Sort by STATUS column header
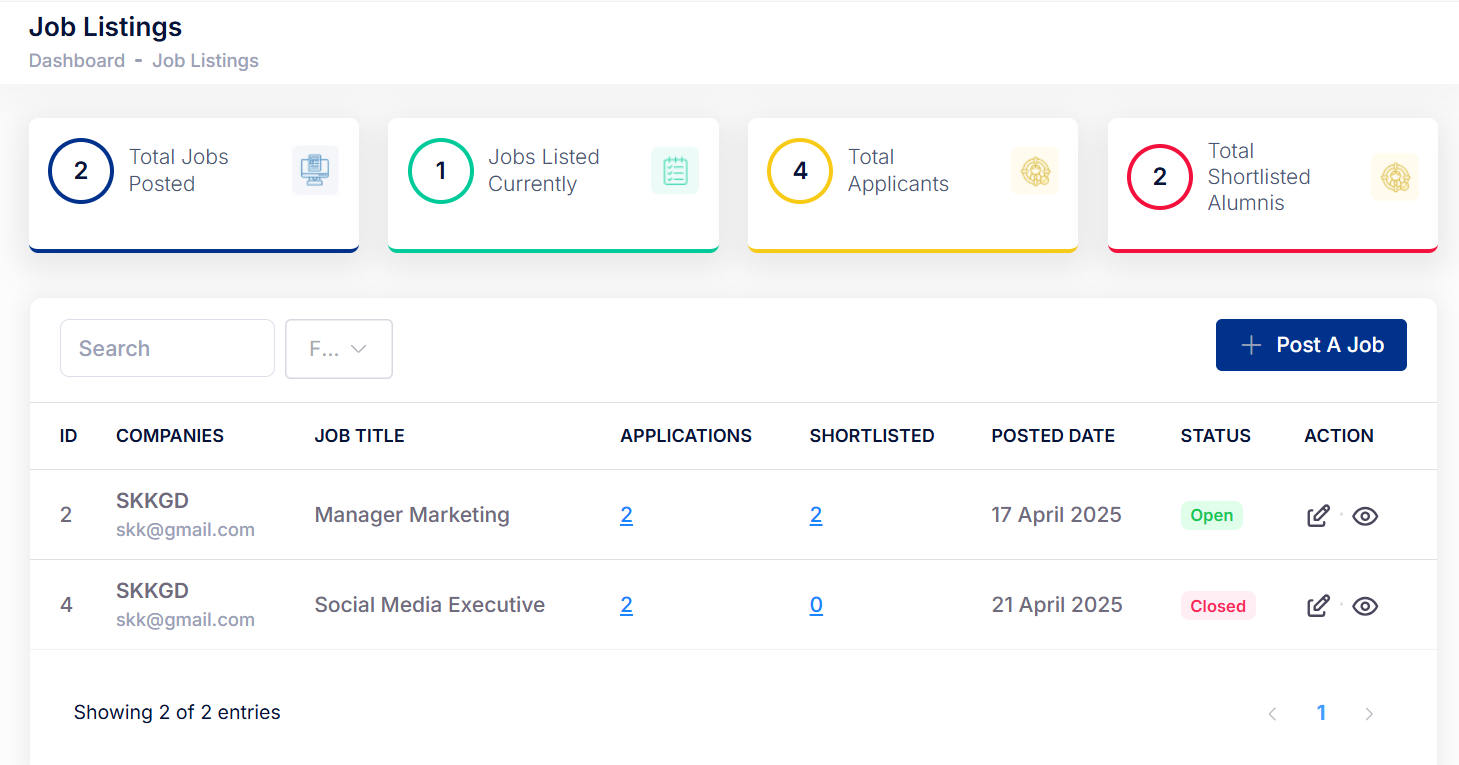This screenshot has height=765, width=1459. coord(1216,436)
